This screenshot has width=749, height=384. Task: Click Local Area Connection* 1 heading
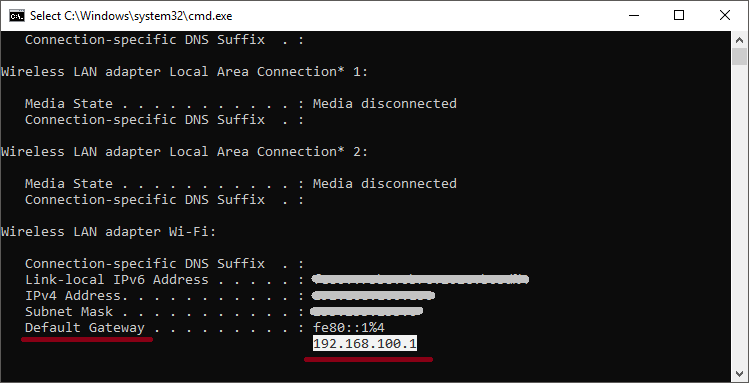pos(184,72)
